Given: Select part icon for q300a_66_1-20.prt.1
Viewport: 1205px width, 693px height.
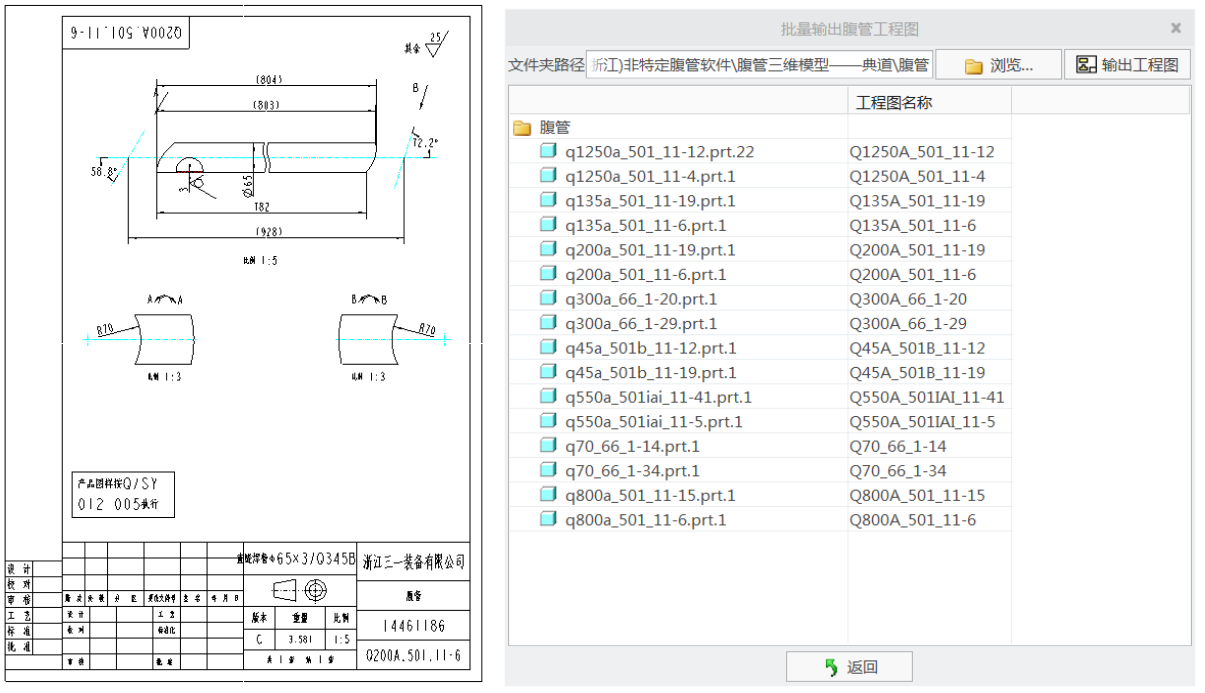Looking at the screenshot, I should [x=548, y=298].
